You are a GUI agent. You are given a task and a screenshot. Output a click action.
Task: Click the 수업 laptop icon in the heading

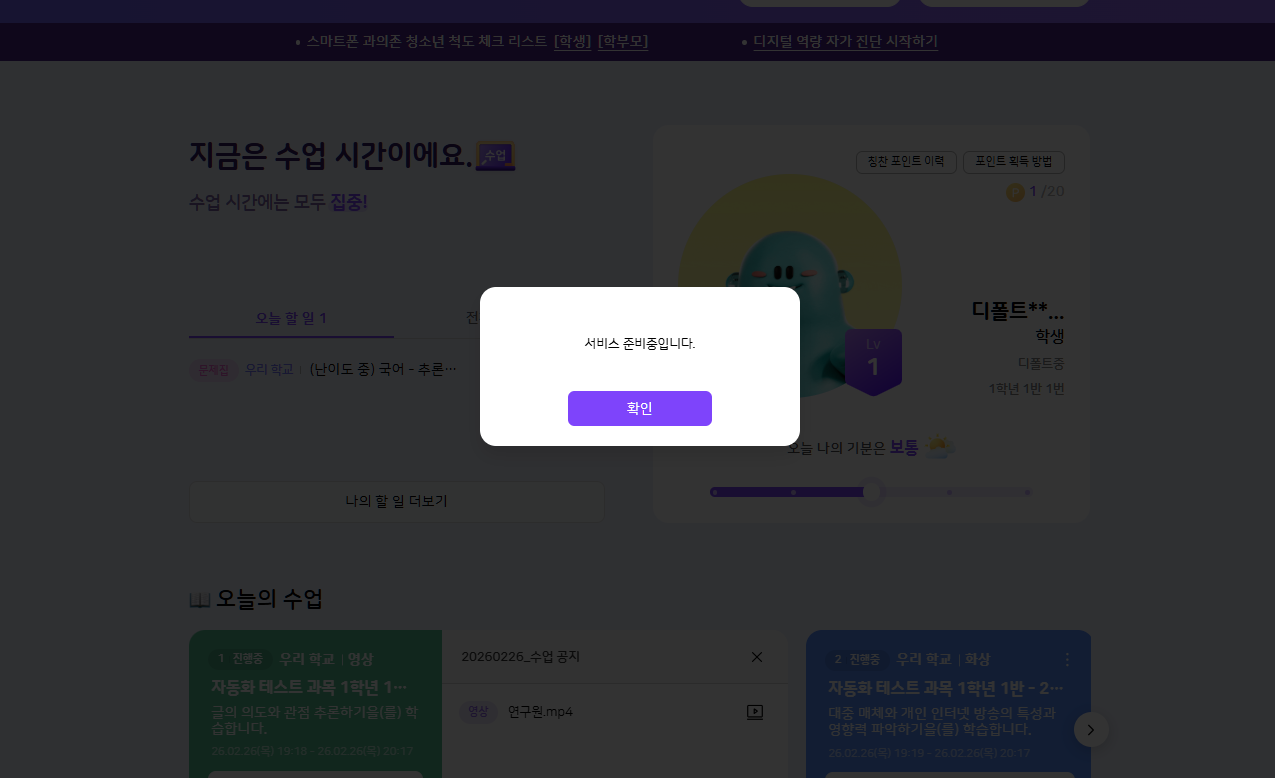point(495,156)
